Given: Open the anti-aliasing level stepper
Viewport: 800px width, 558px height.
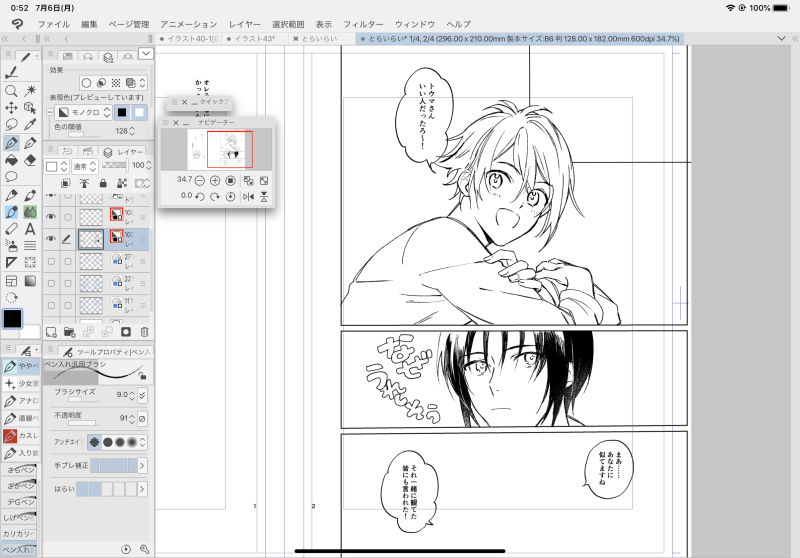Looking at the screenshot, I should coord(143,442).
